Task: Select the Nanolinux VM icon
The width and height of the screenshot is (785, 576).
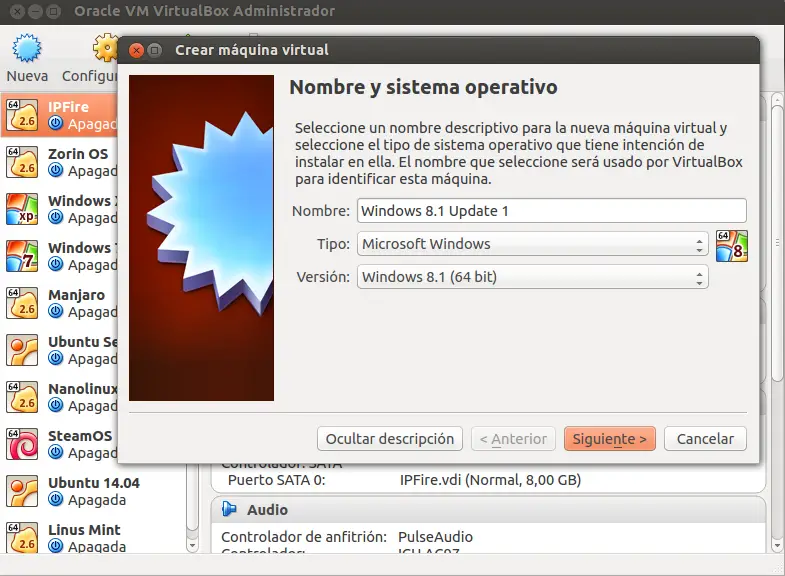Action: (x=22, y=397)
